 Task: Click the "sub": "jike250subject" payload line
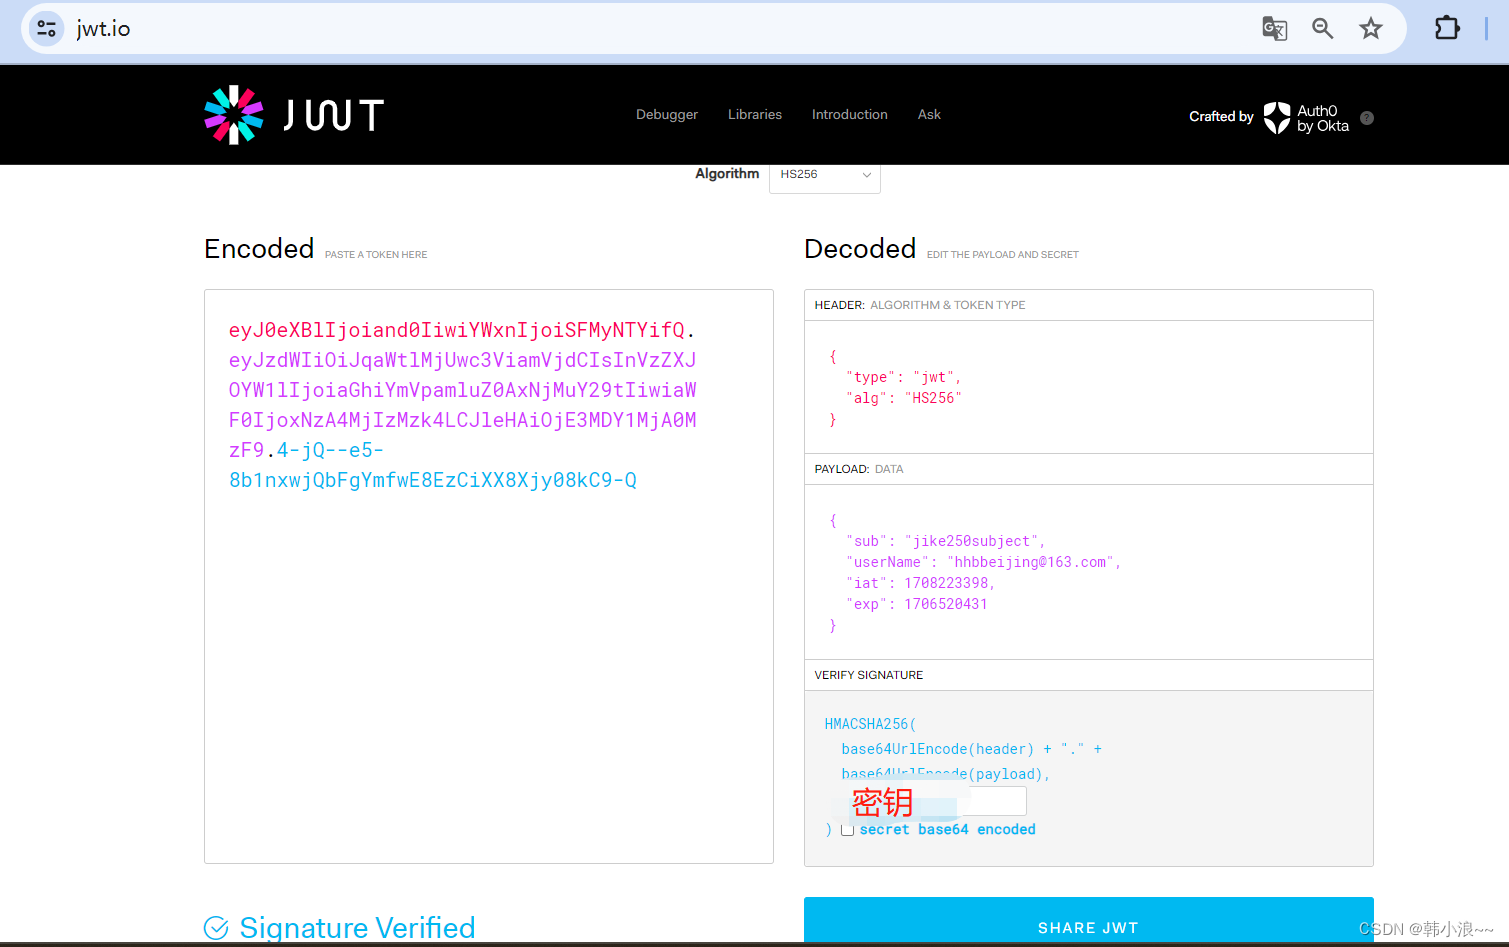coord(945,541)
